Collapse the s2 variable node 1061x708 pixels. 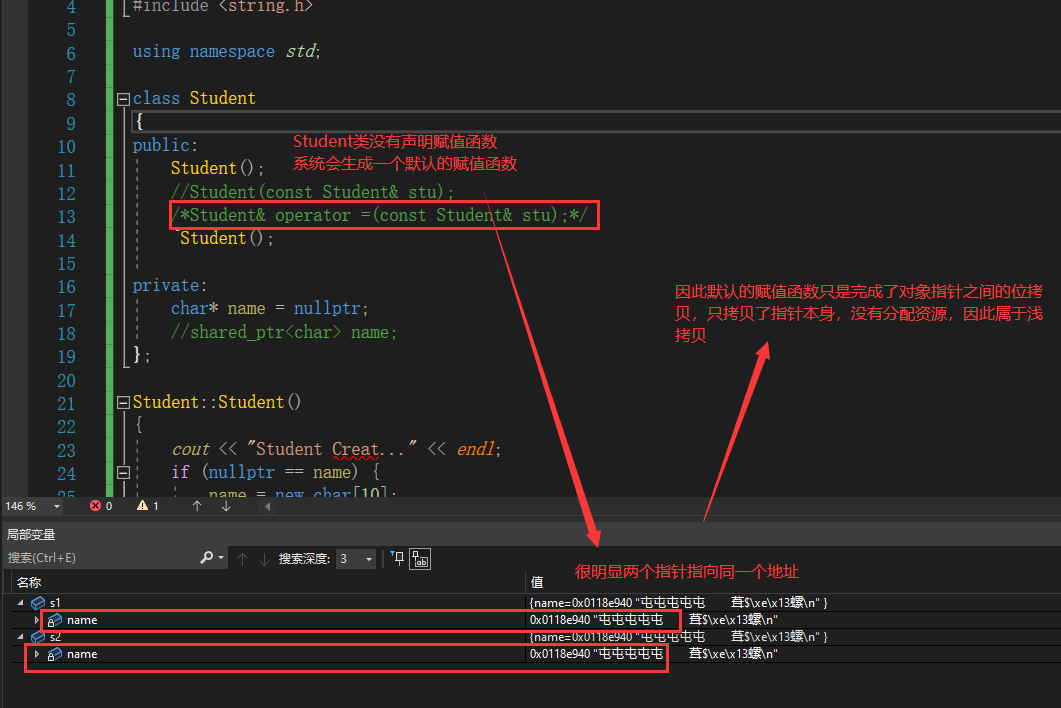20,636
